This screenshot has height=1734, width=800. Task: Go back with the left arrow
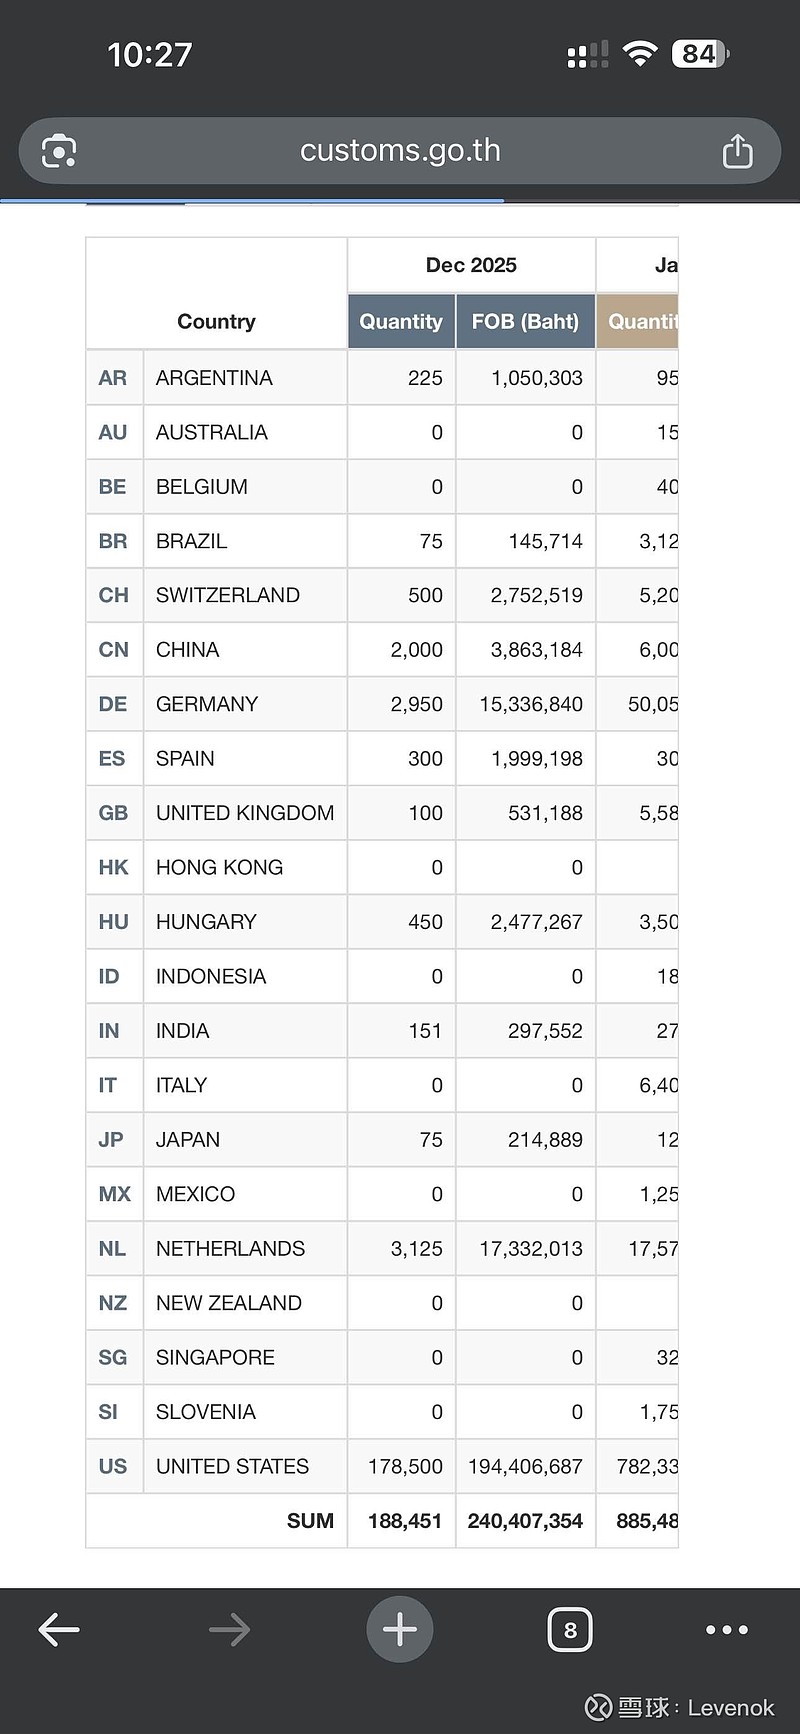(59, 1630)
